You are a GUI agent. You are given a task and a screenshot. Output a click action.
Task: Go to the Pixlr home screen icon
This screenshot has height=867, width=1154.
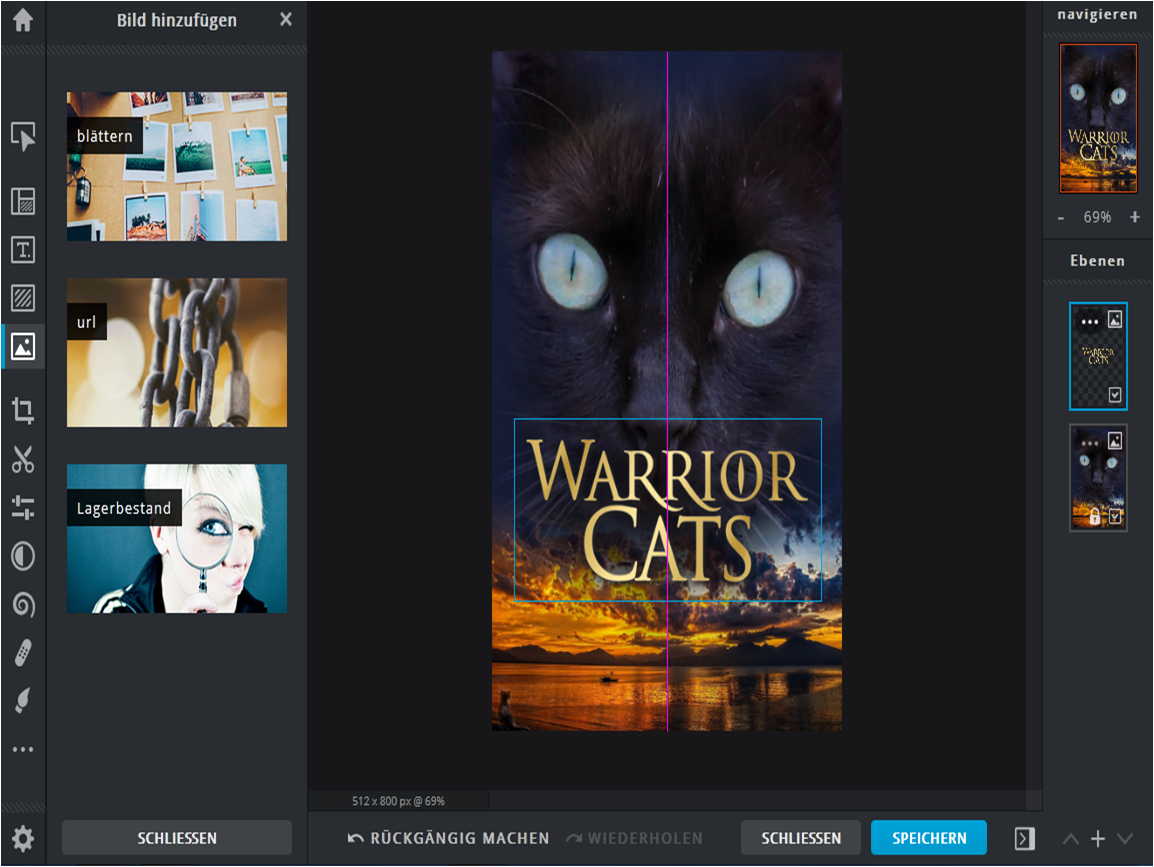[23, 20]
